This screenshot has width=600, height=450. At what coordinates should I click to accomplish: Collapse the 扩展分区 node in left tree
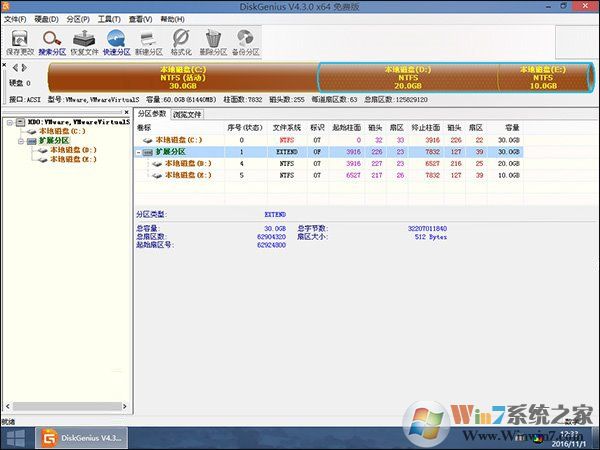pyautogui.click(x=21, y=141)
